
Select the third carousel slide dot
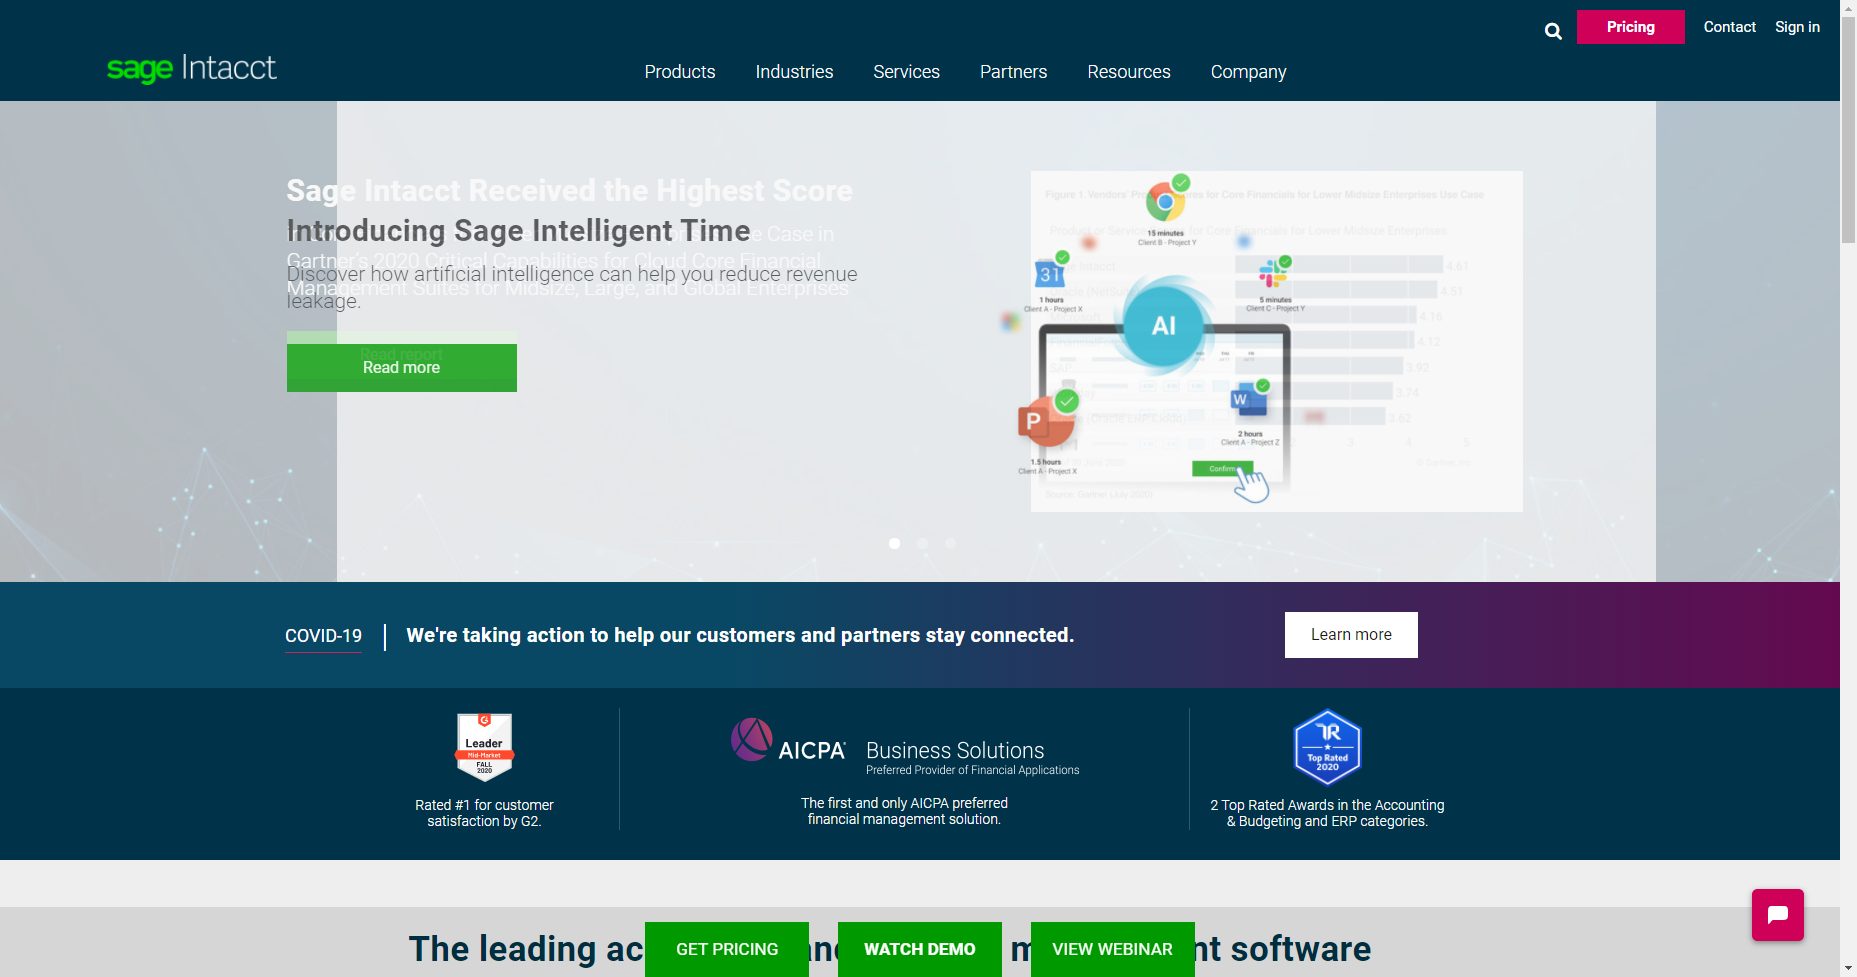pyautogui.click(x=950, y=543)
